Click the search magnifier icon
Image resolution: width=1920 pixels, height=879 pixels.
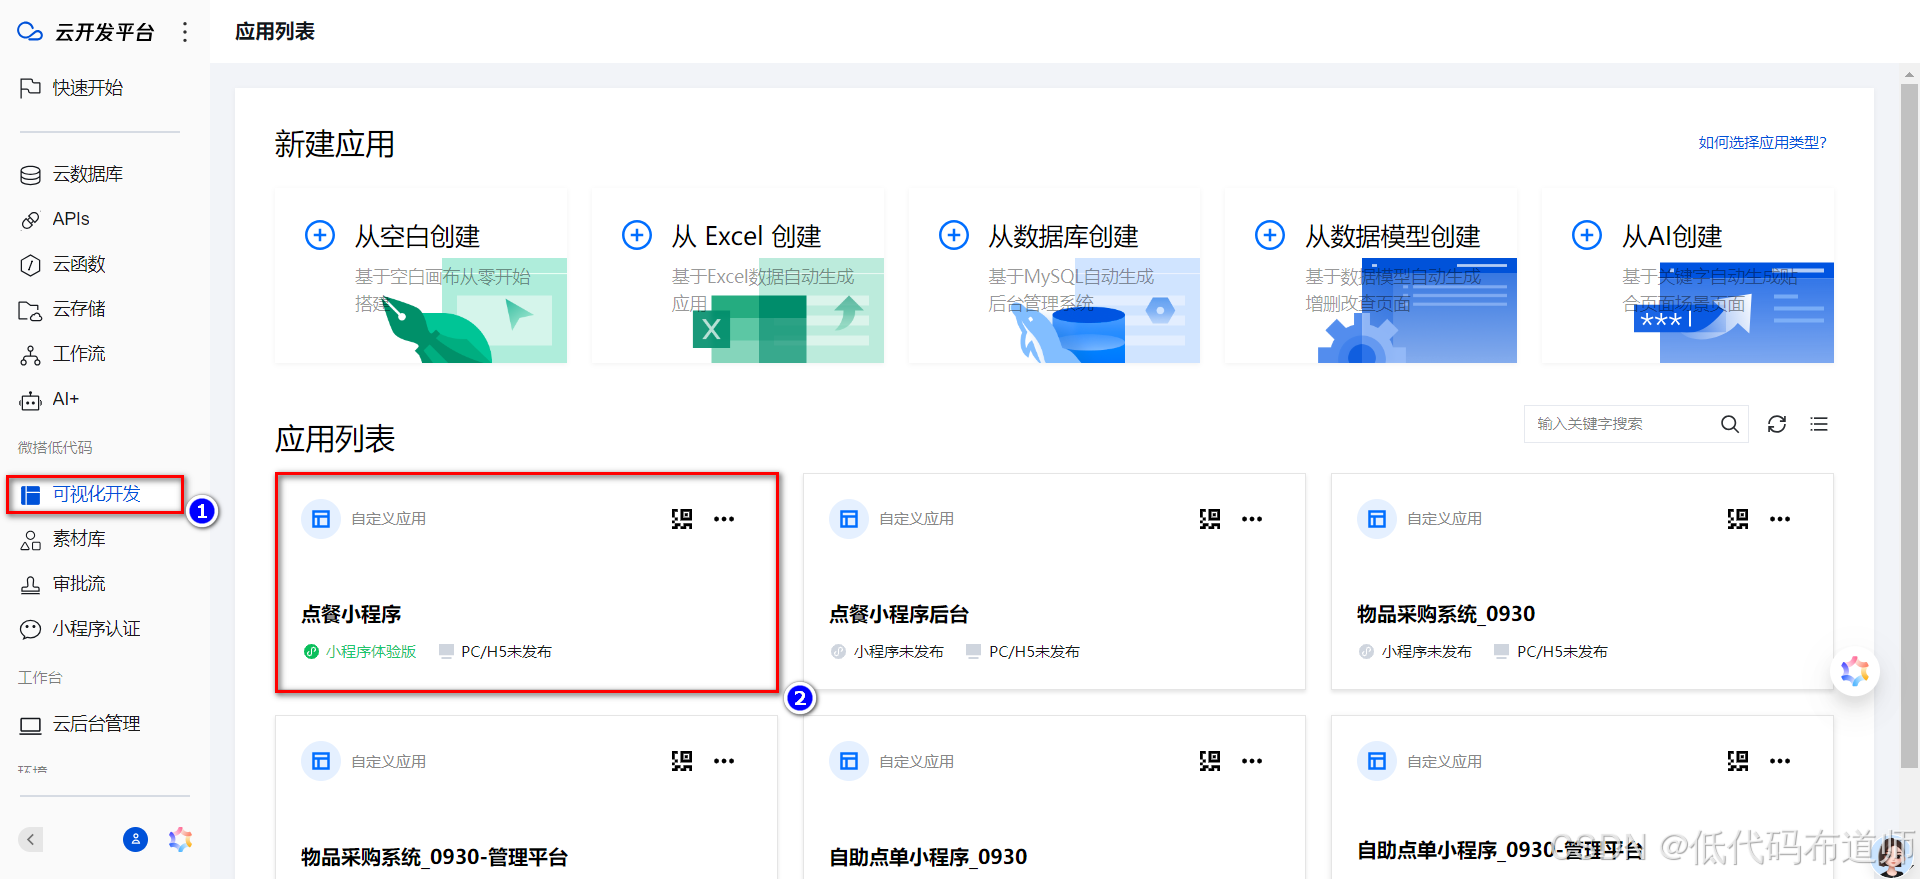pos(1730,424)
